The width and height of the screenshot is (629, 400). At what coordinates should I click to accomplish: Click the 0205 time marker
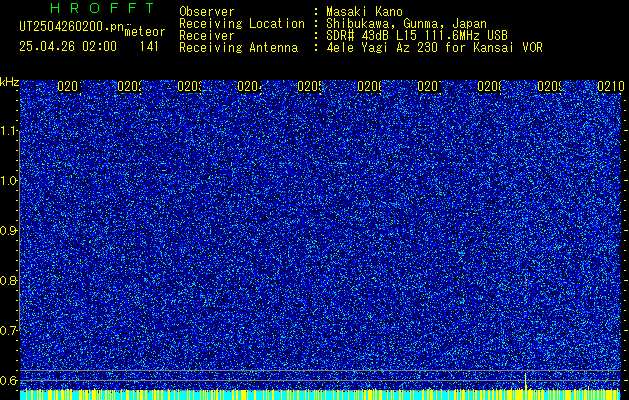coord(309,86)
